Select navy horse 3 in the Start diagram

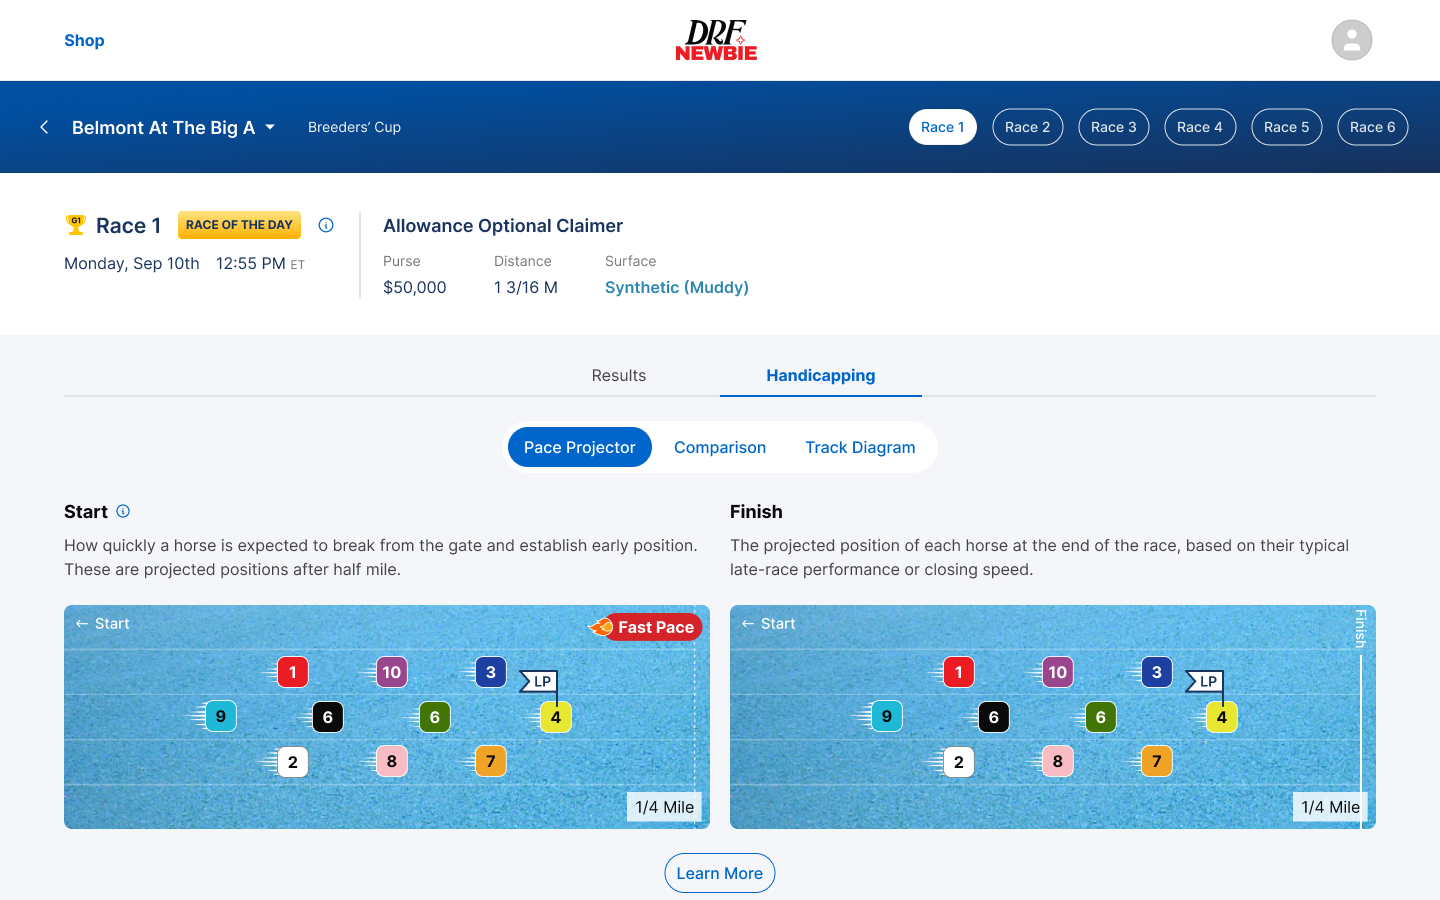click(490, 672)
